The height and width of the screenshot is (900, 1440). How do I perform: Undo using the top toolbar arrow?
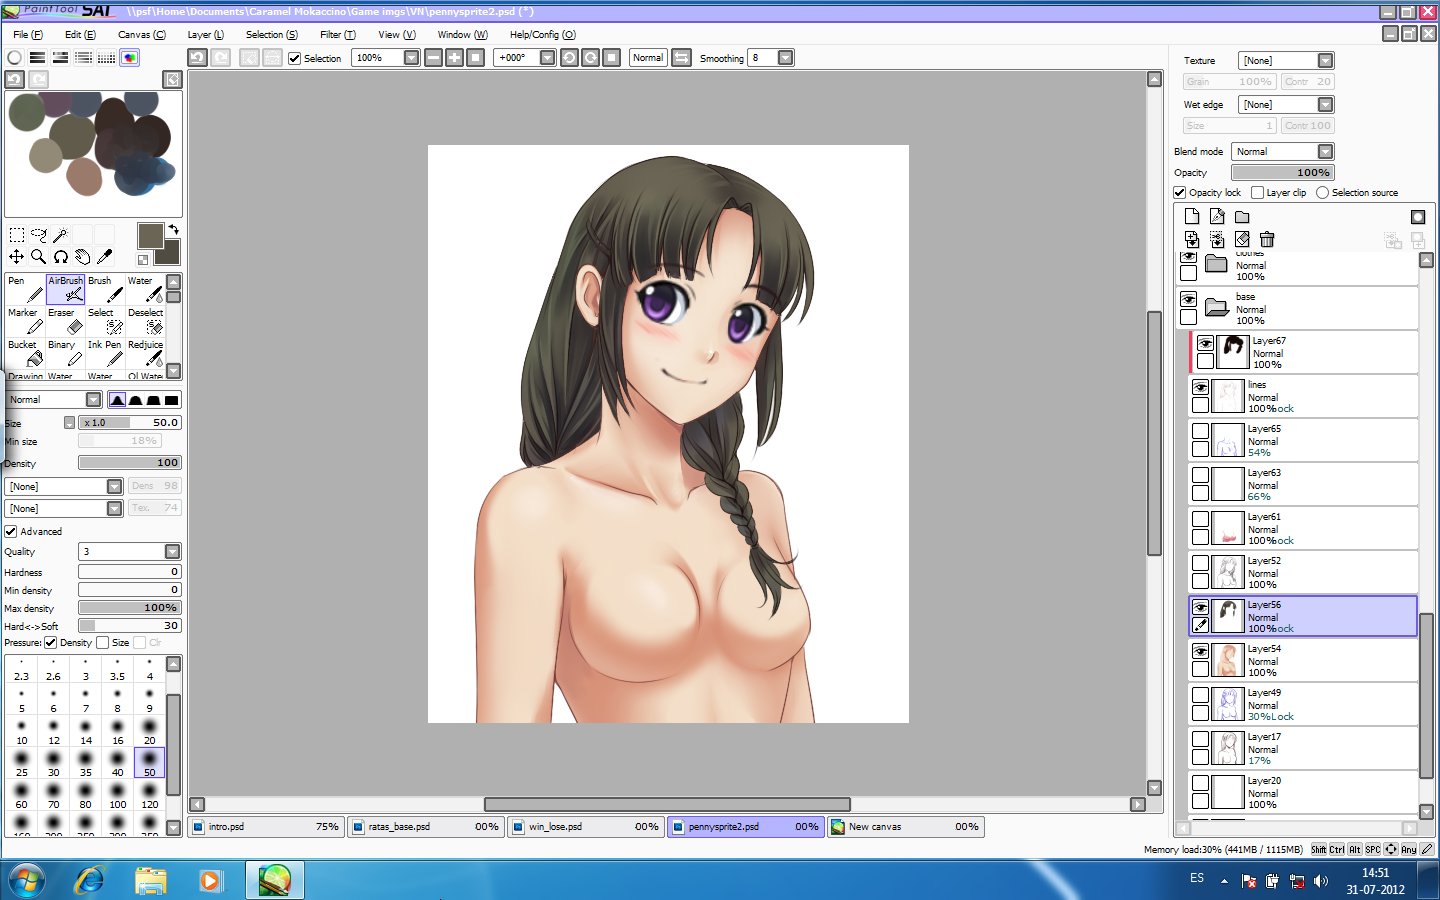[198, 58]
